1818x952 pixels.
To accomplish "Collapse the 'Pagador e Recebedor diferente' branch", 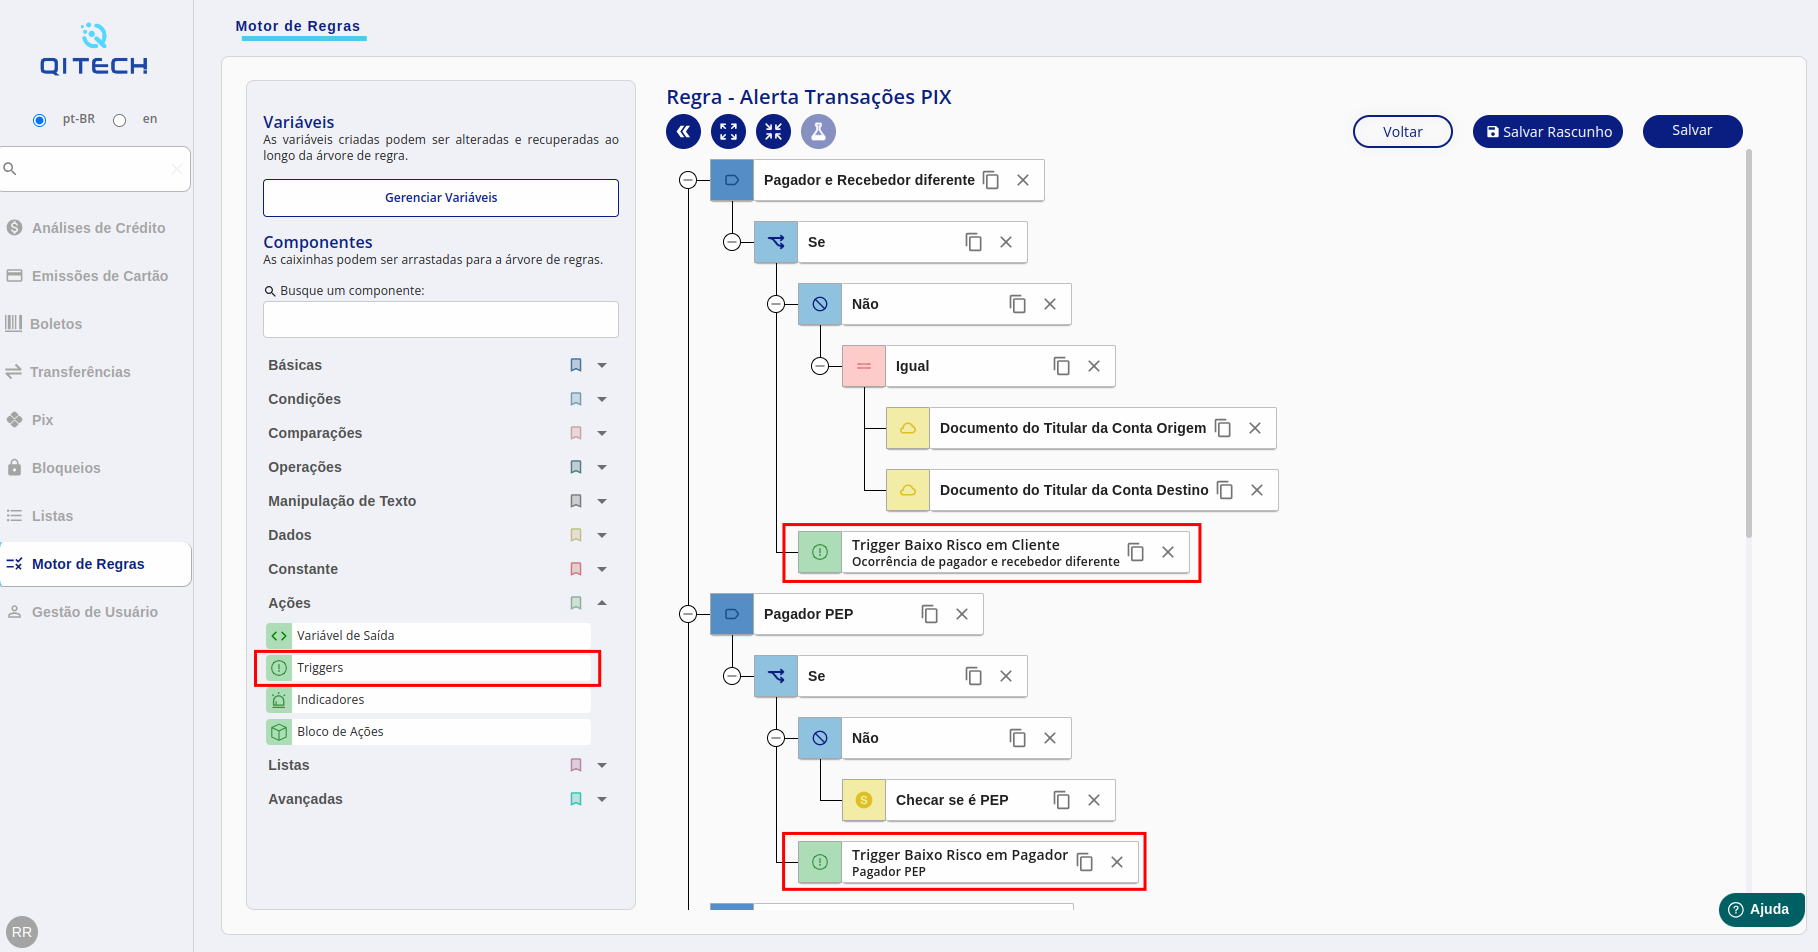I will 688,180.
